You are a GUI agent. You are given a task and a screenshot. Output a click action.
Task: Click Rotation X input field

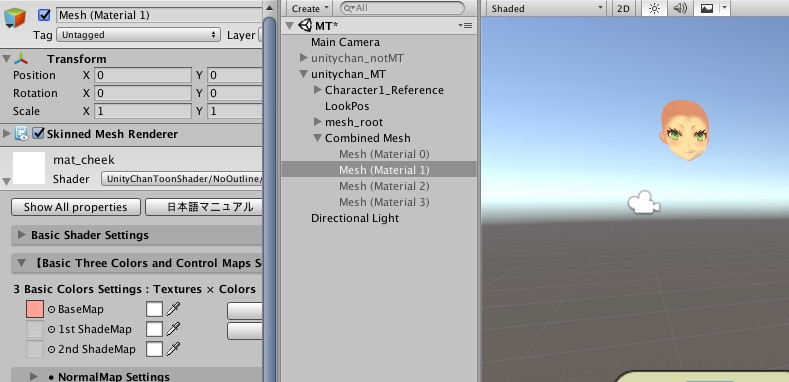tap(143, 93)
